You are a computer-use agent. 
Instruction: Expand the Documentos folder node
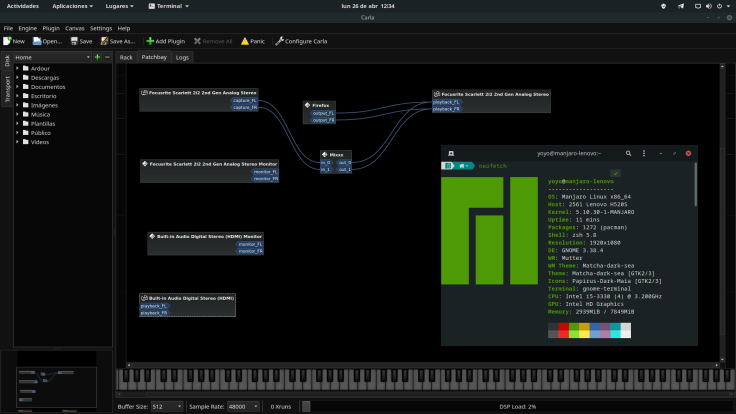(16, 86)
